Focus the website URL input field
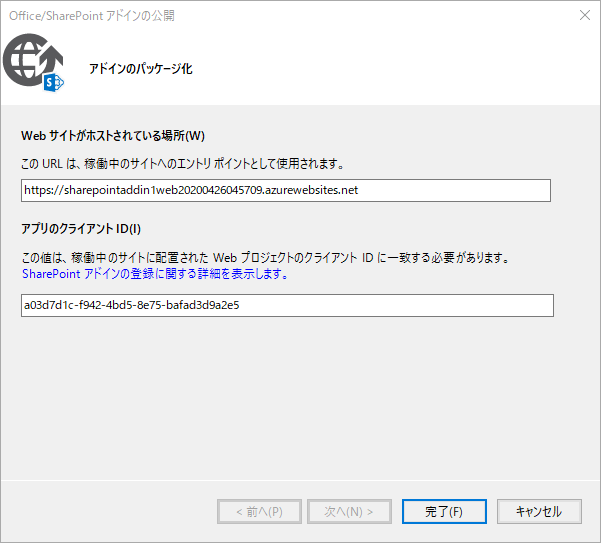 [x=285, y=190]
